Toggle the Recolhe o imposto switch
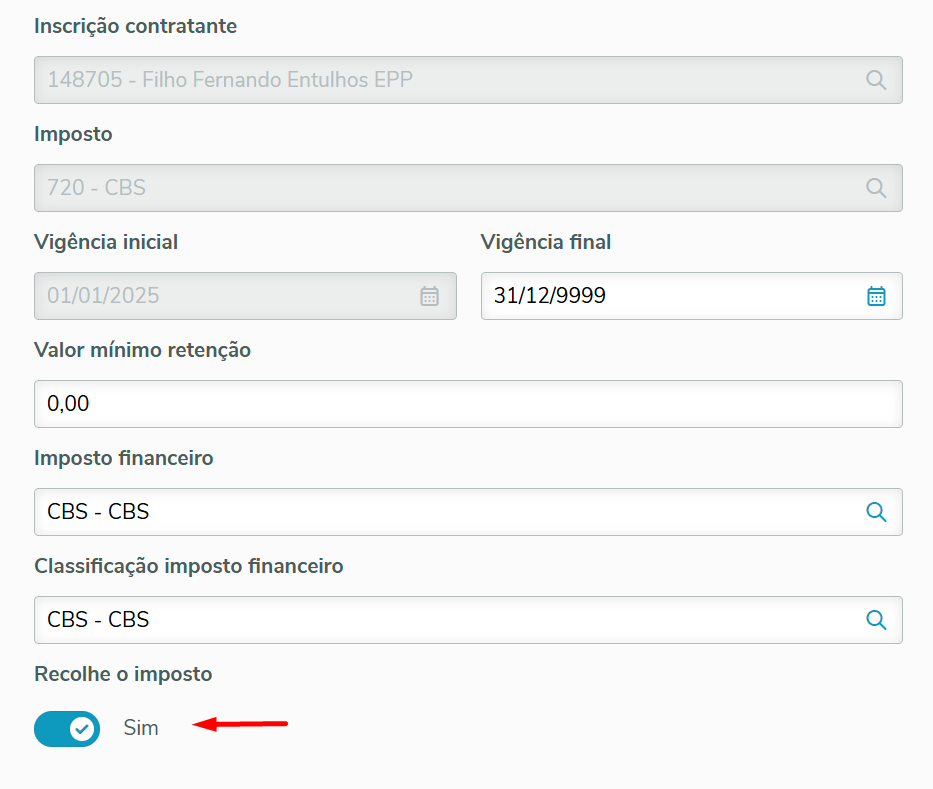 tap(67, 729)
